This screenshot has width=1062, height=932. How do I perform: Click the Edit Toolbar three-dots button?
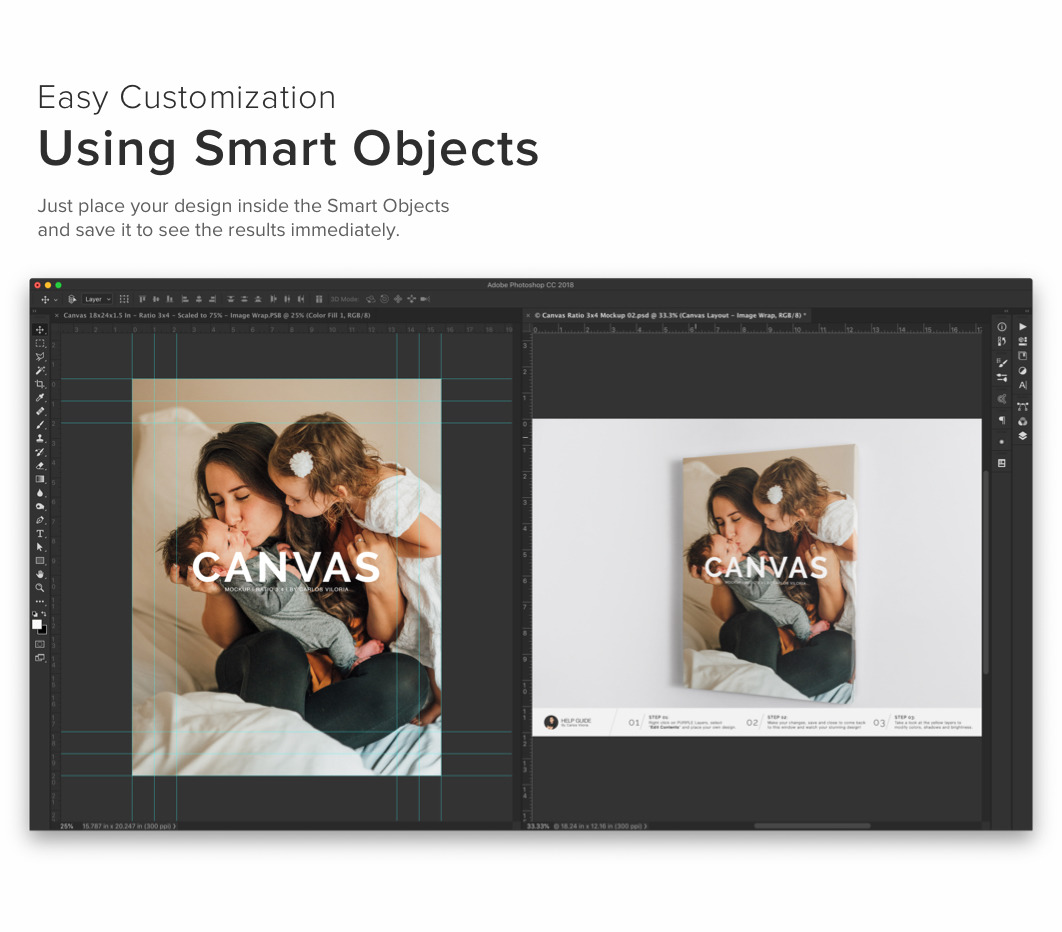[x=40, y=602]
